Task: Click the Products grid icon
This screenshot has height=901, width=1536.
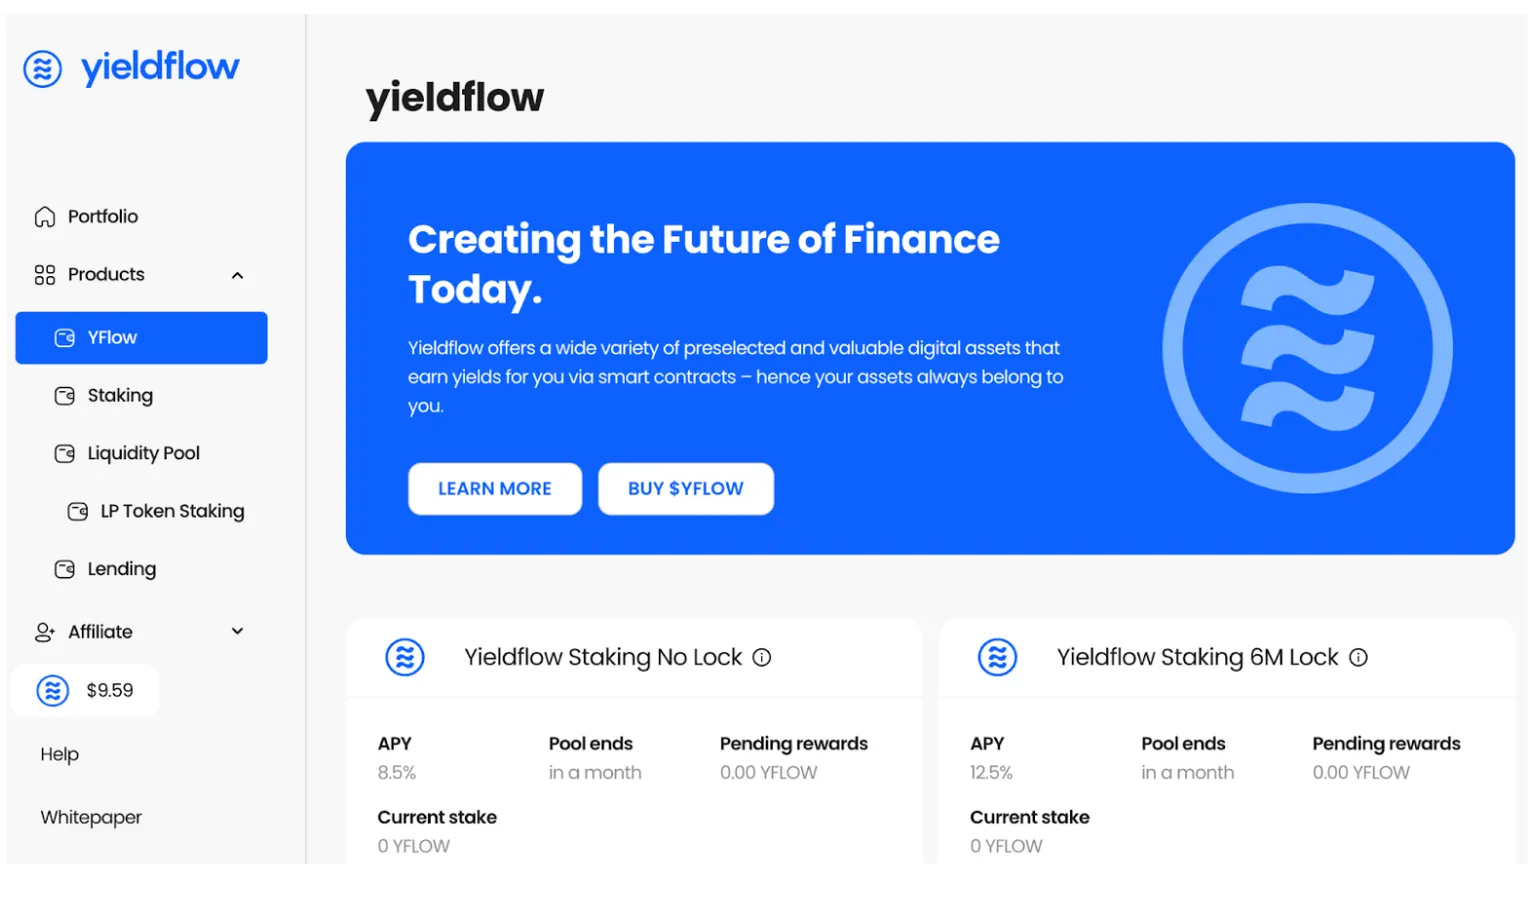Action: tap(44, 274)
